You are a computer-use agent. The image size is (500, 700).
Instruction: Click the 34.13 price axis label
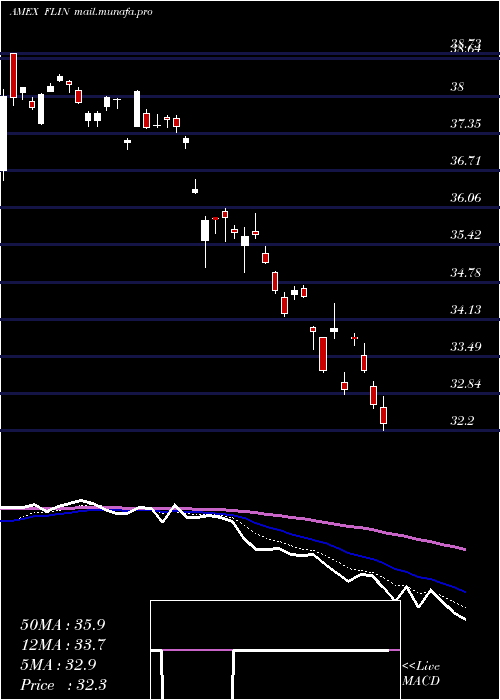click(466, 309)
